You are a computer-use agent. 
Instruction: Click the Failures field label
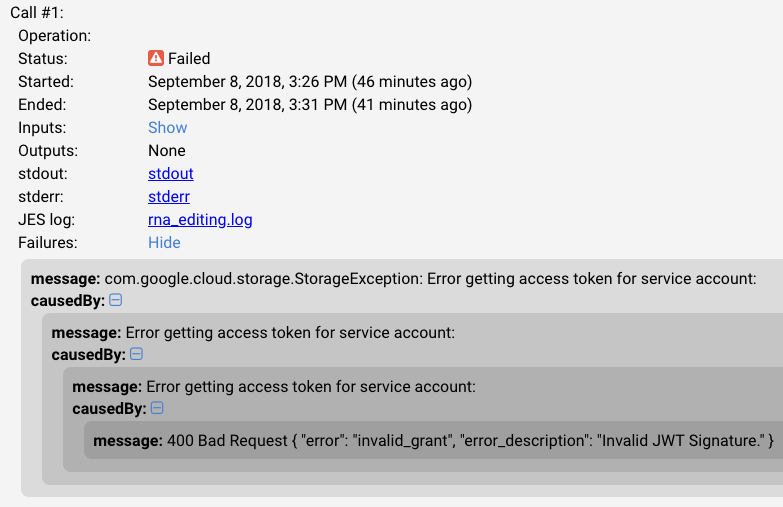click(x=47, y=242)
